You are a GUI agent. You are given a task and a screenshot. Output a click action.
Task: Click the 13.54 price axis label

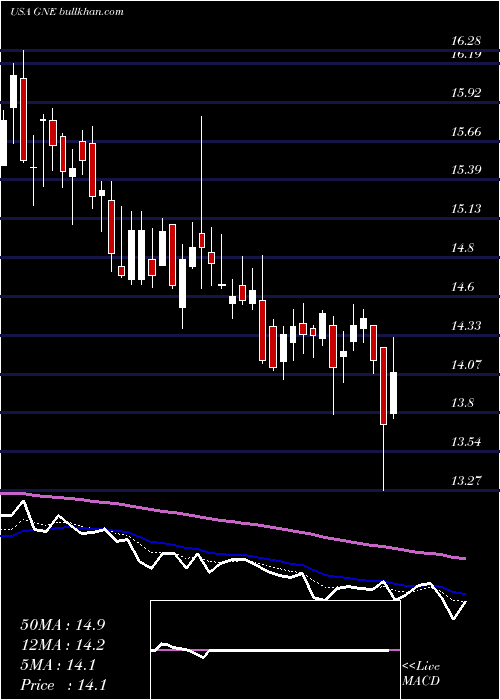coord(466,442)
